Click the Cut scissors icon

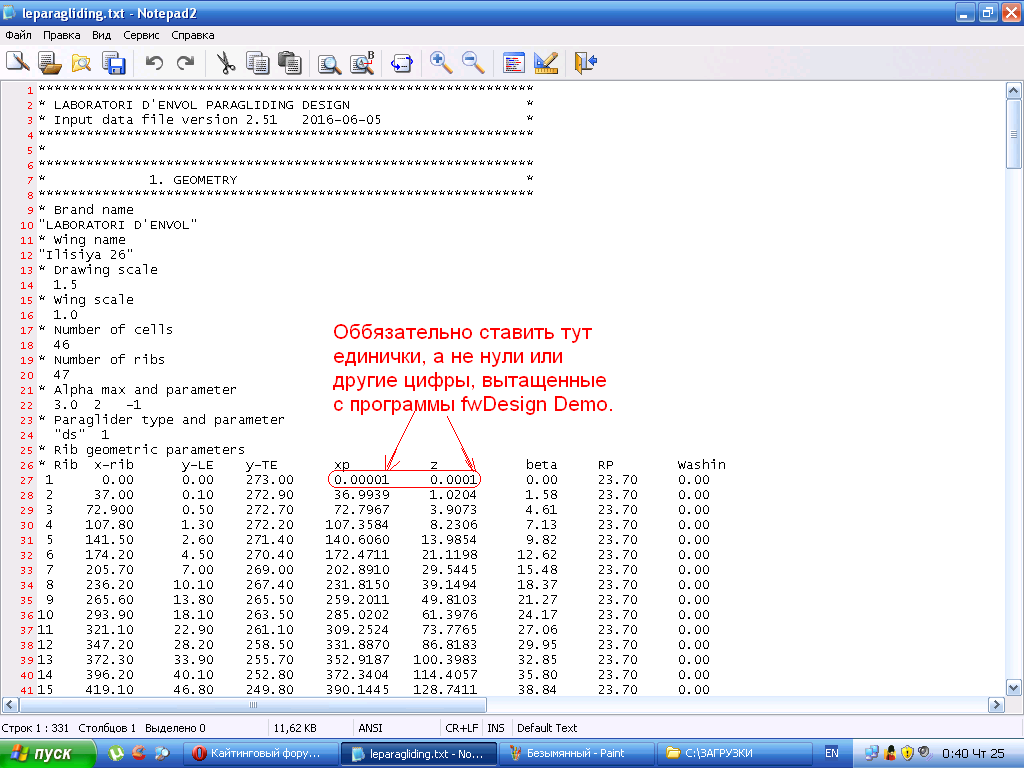pyautogui.click(x=225, y=63)
